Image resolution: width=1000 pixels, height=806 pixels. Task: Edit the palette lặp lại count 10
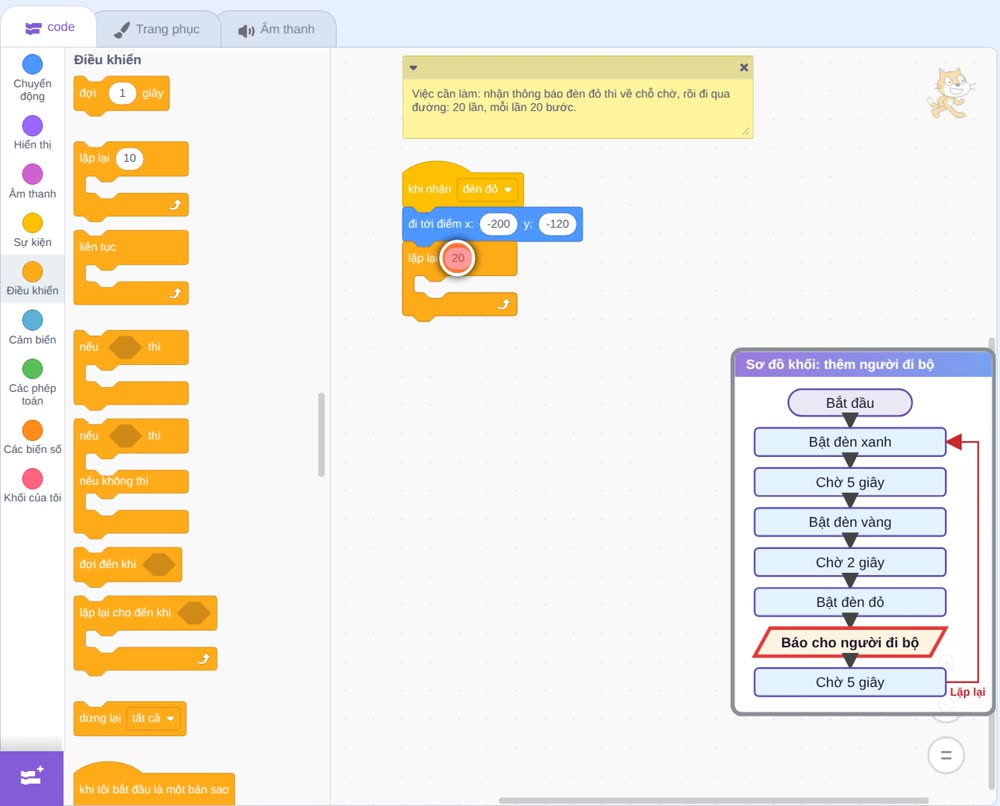point(129,158)
